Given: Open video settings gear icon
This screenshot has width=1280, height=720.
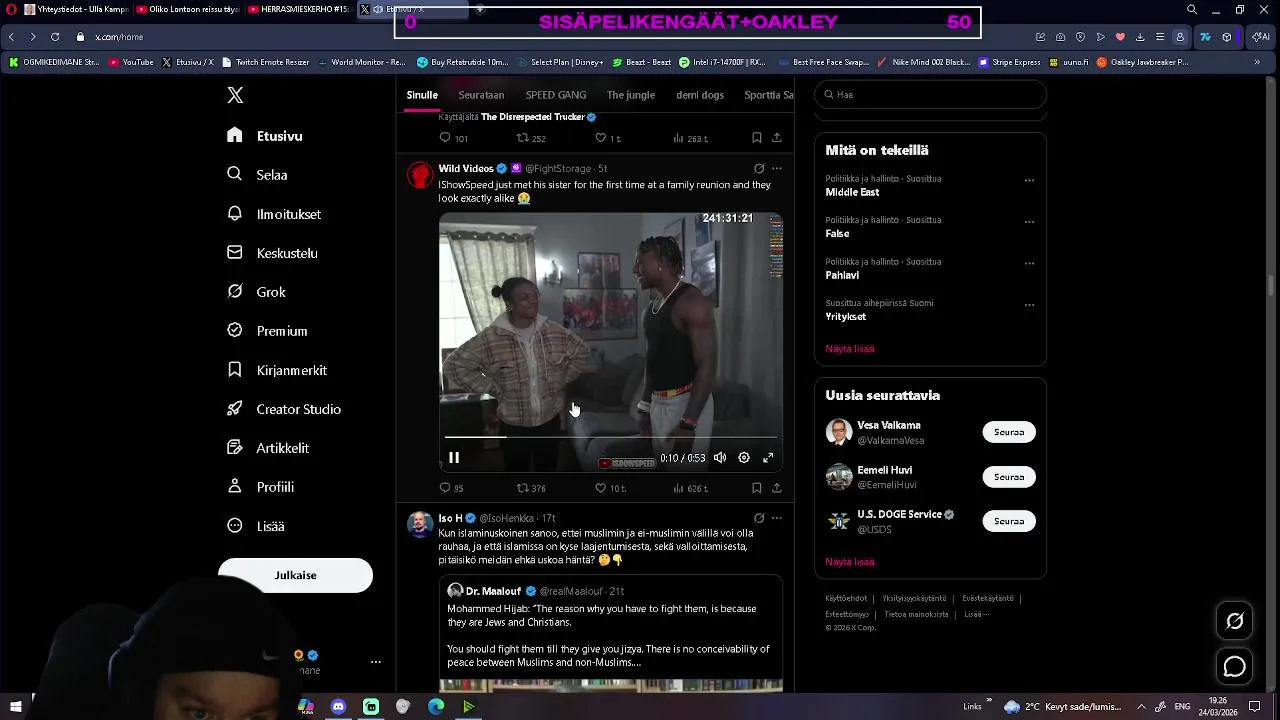Looking at the screenshot, I should pos(744,458).
